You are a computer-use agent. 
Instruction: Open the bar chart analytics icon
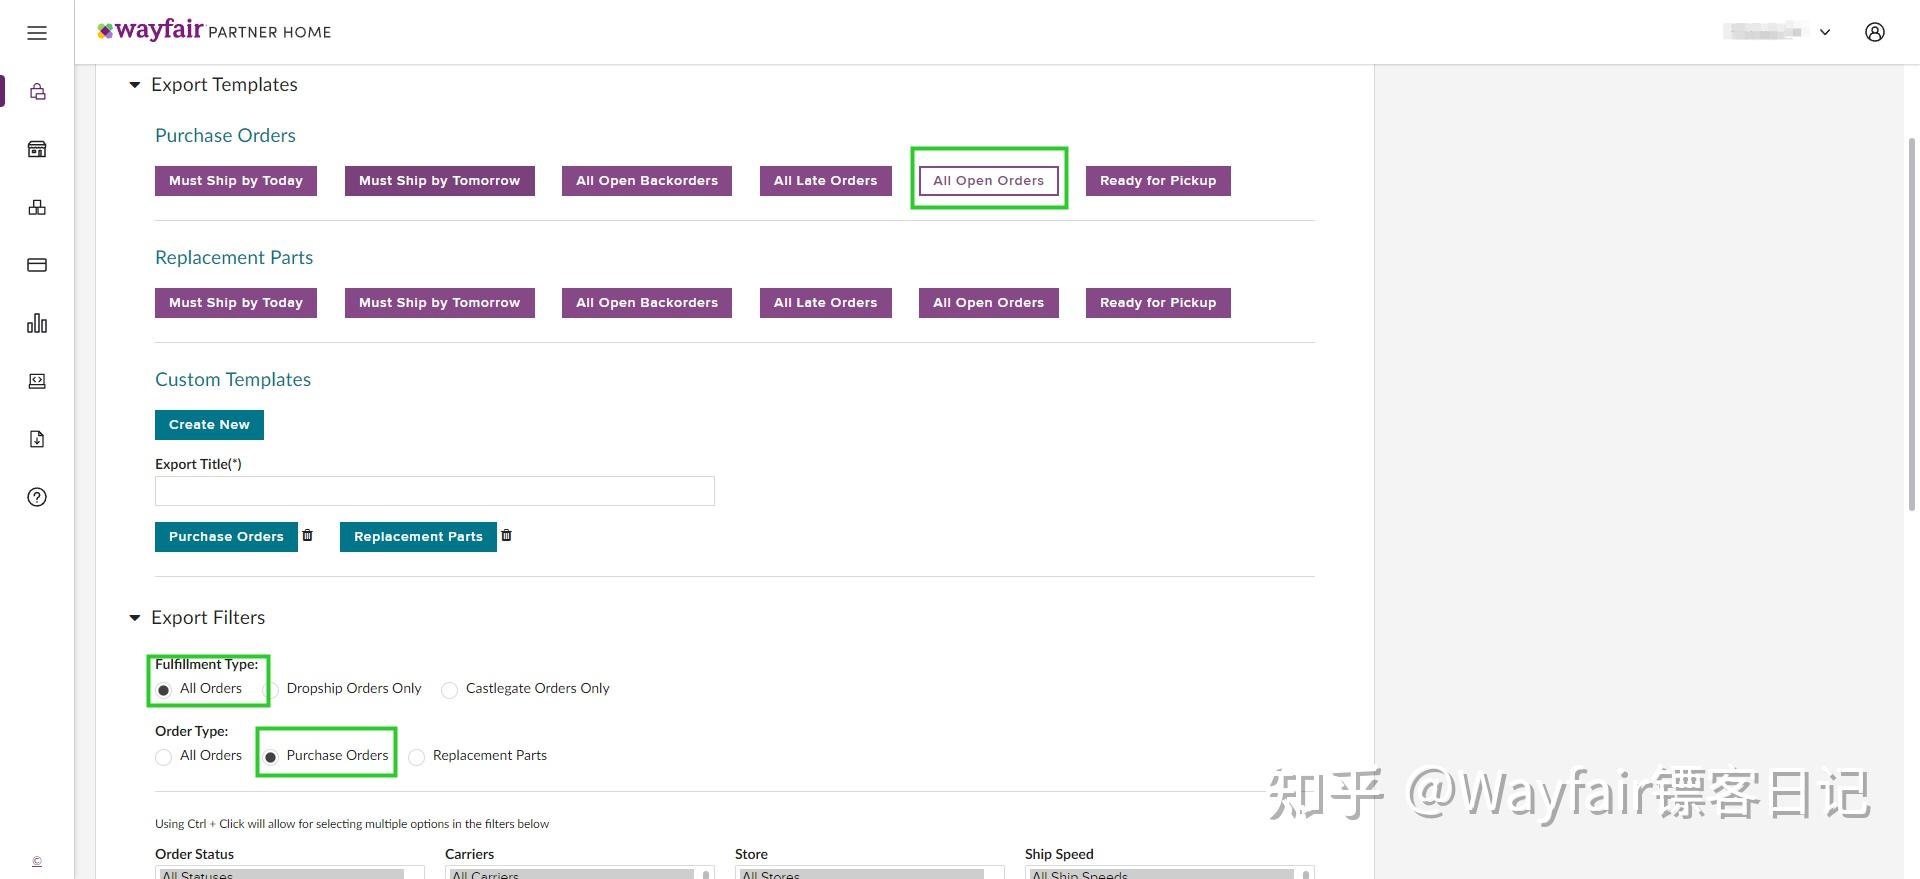[37, 323]
